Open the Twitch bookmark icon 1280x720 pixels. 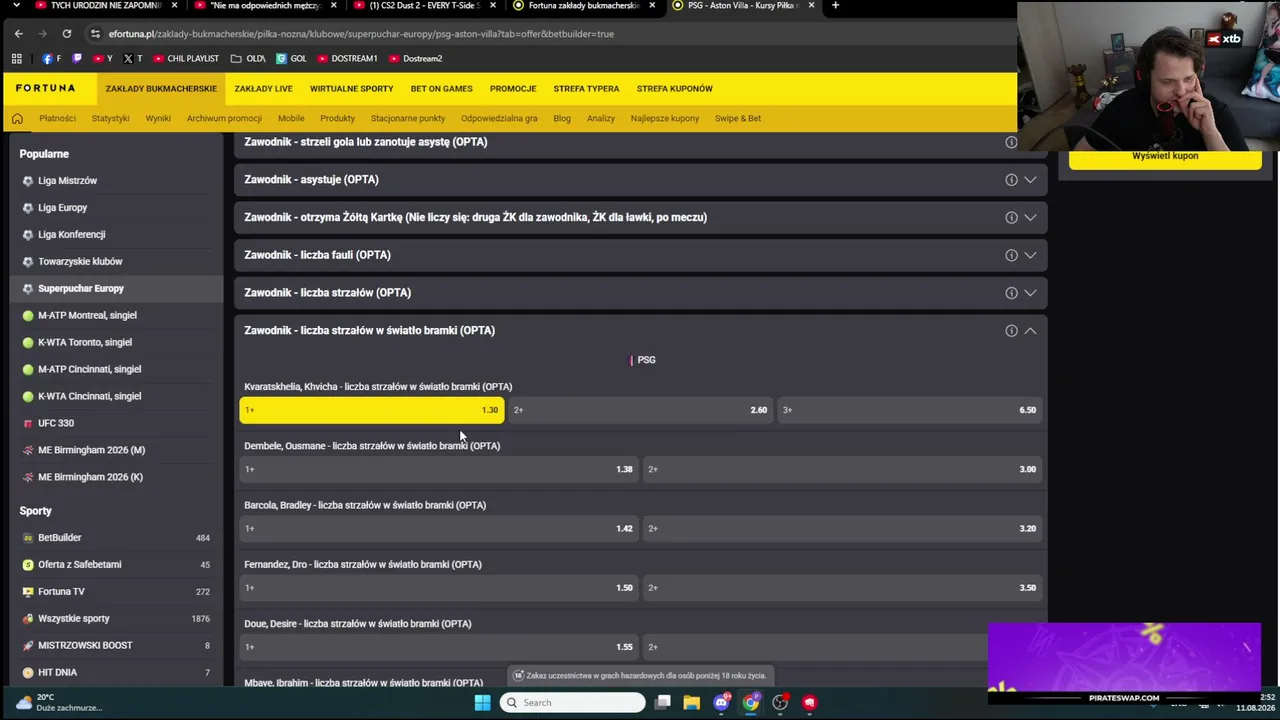coord(77,59)
